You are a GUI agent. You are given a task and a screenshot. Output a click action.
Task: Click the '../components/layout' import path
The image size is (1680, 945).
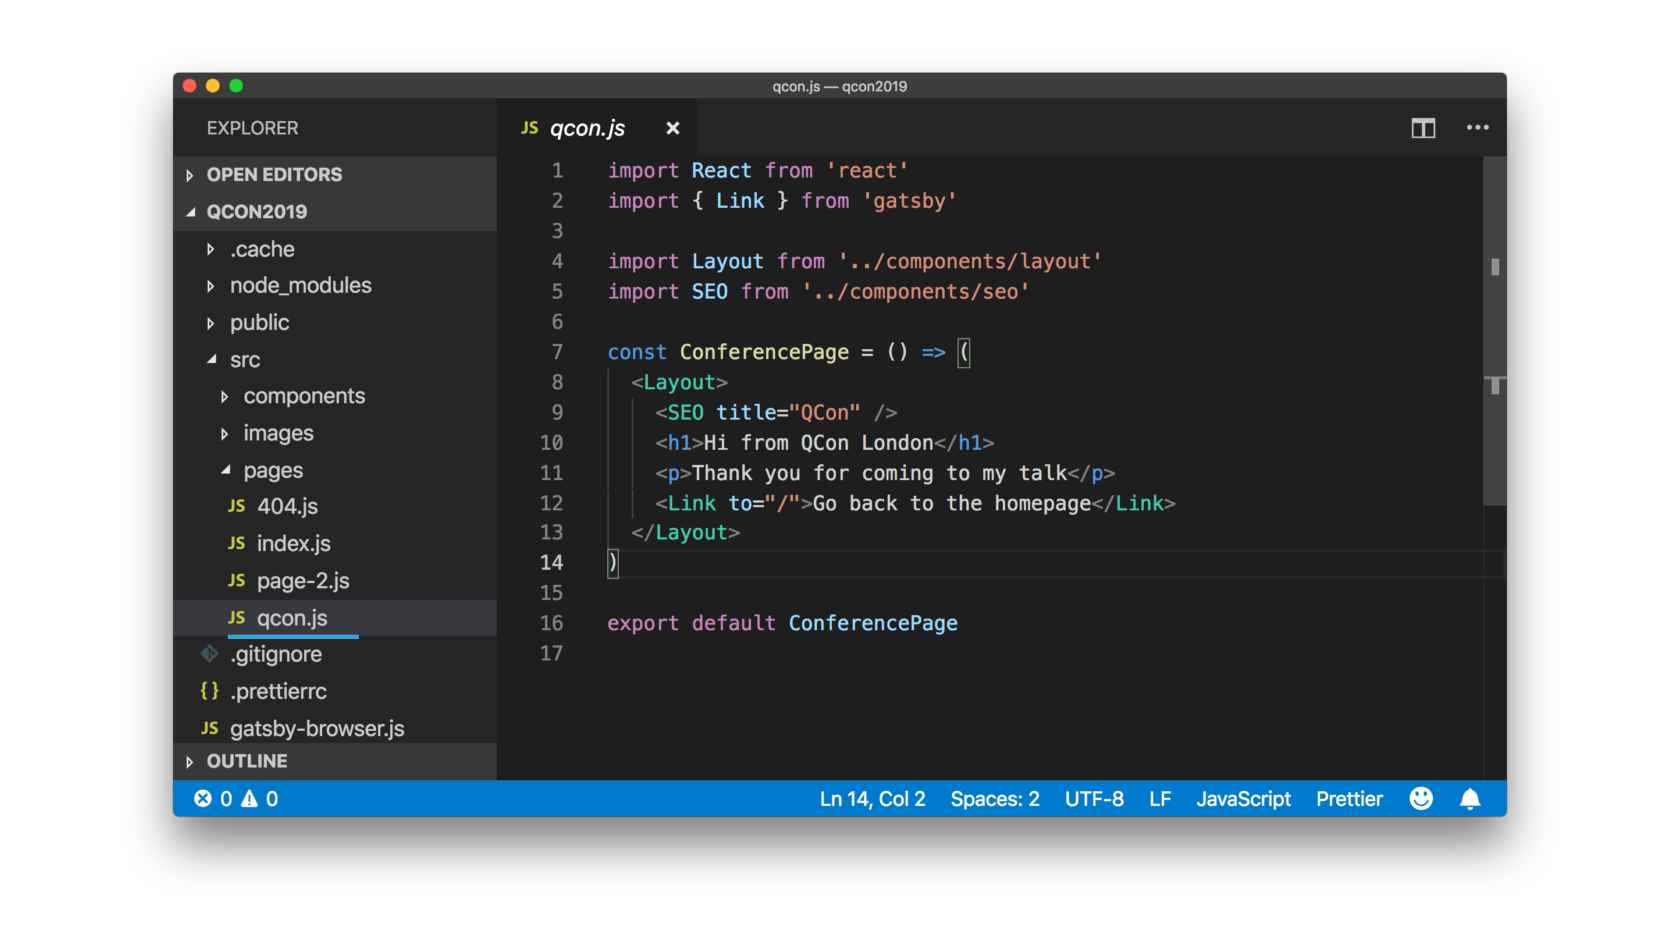[970, 261]
